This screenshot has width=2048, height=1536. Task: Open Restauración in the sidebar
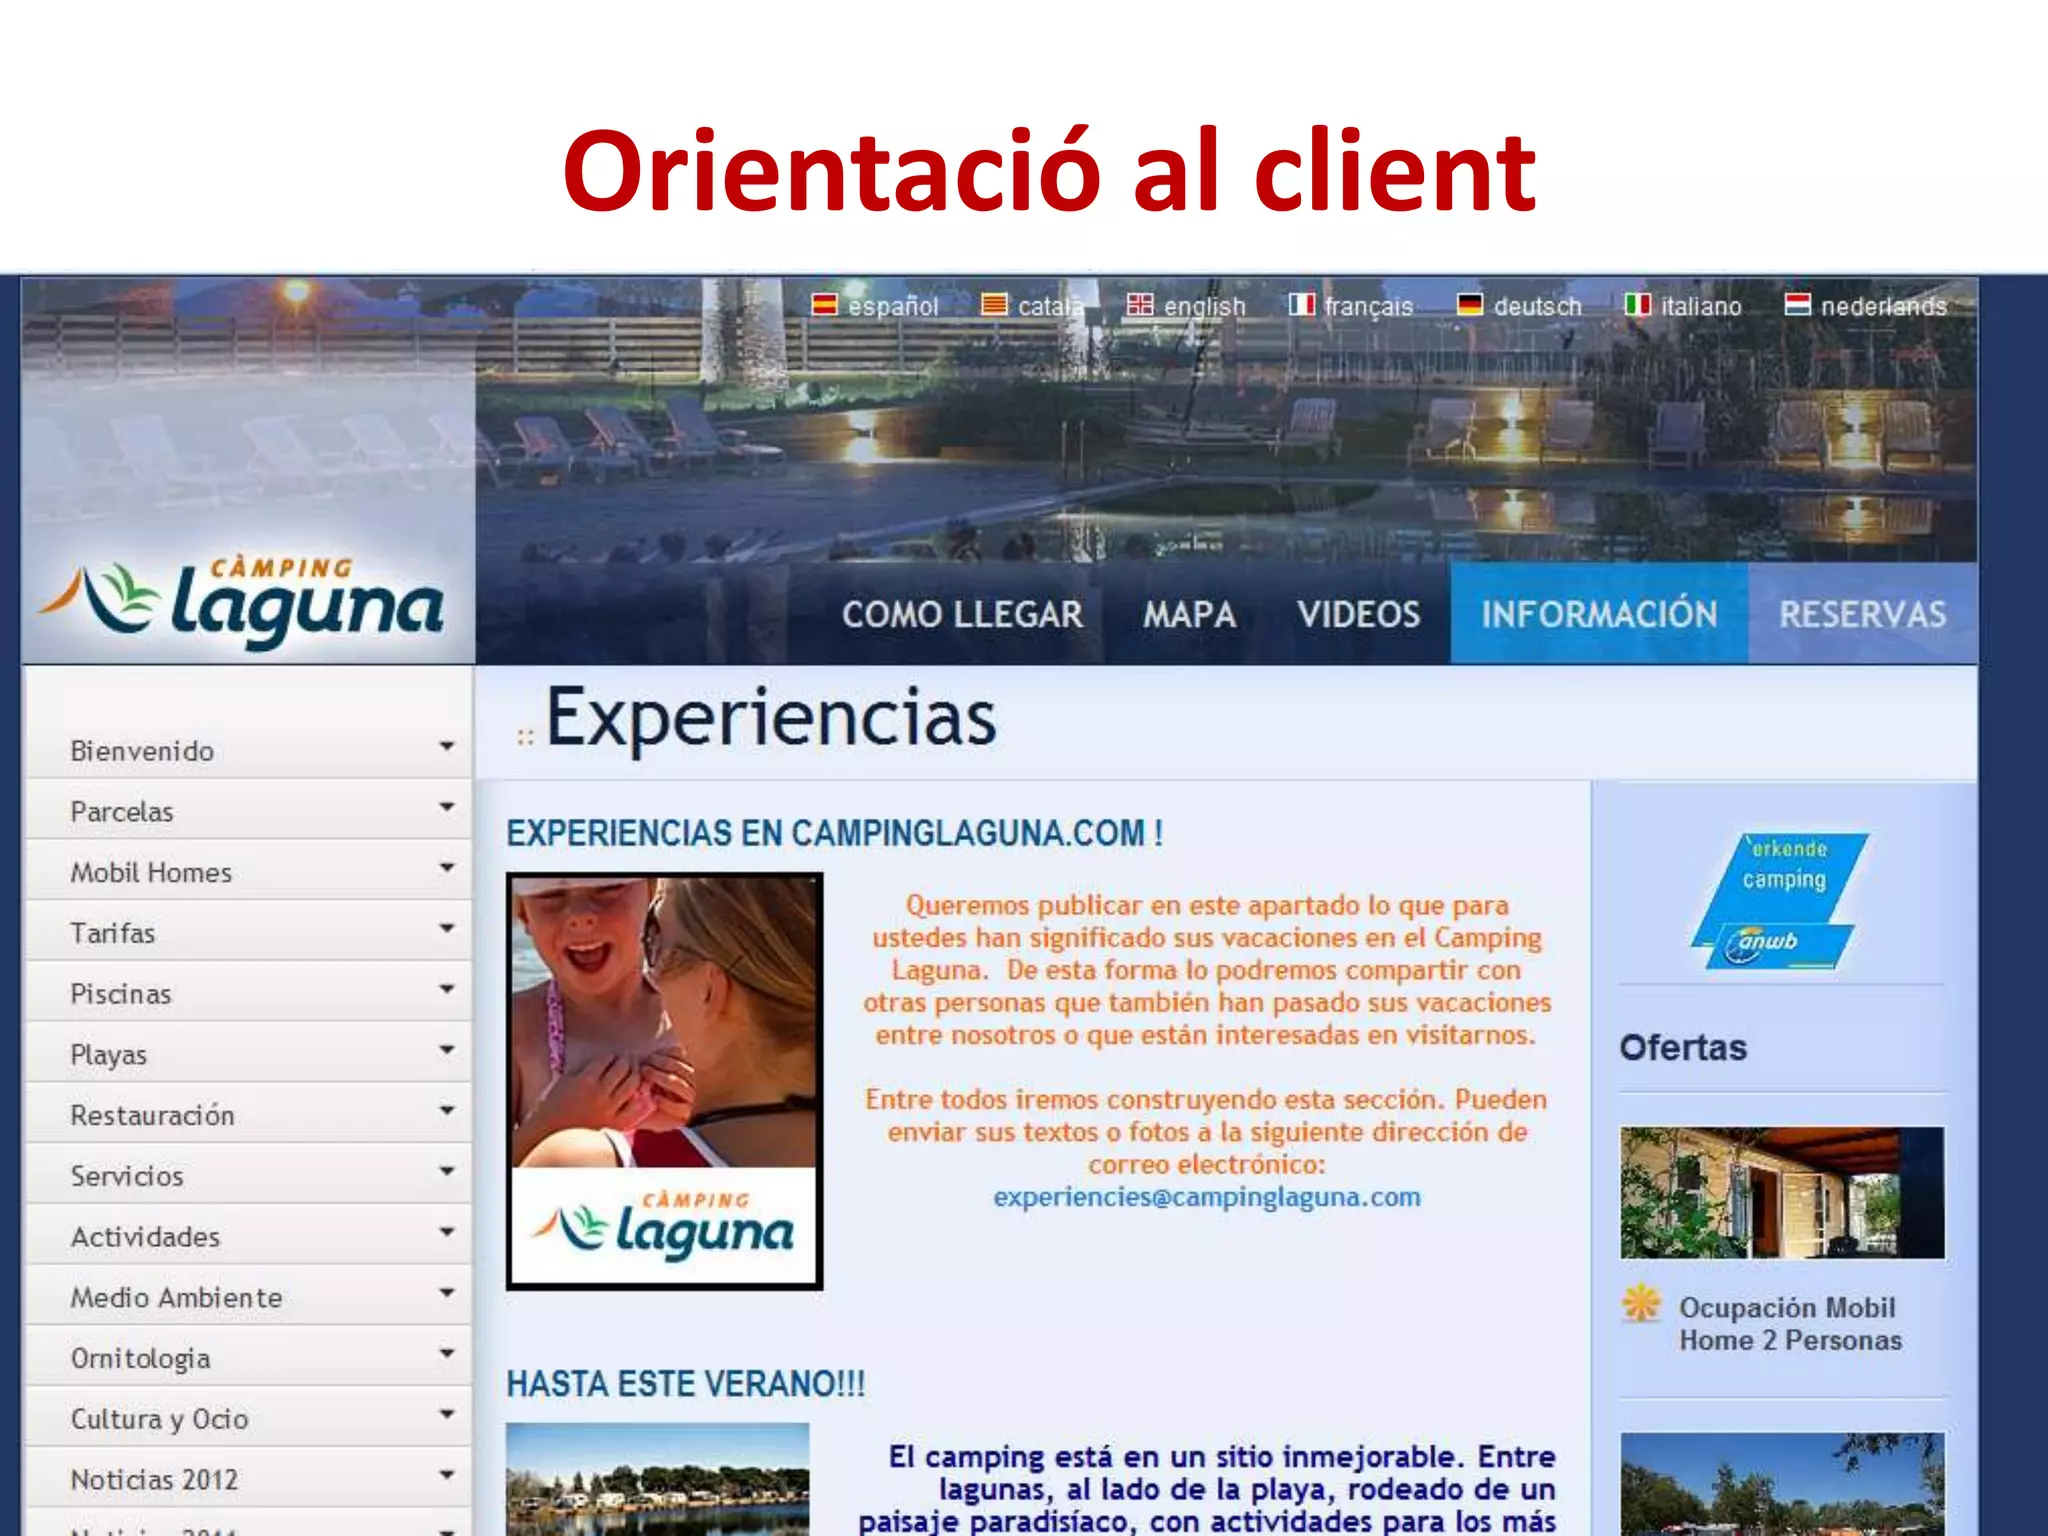(x=153, y=1115)
